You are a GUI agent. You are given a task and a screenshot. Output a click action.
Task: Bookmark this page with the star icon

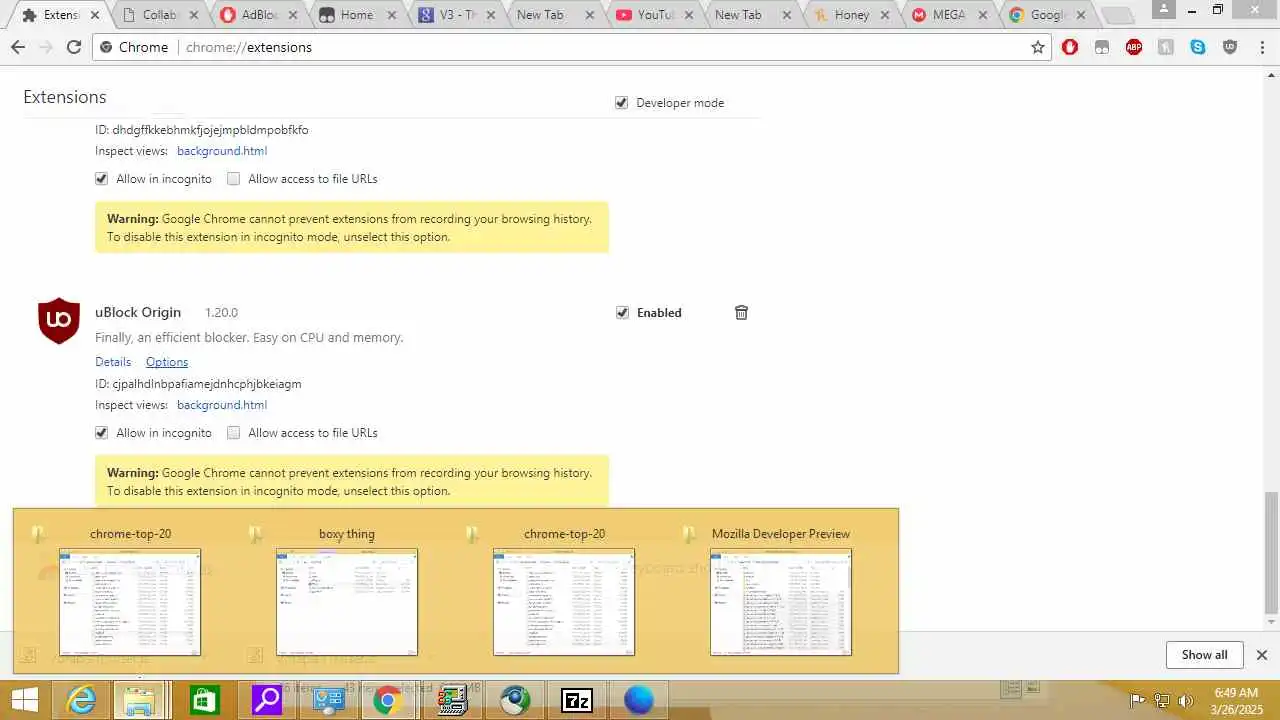tap(1038, 47)
